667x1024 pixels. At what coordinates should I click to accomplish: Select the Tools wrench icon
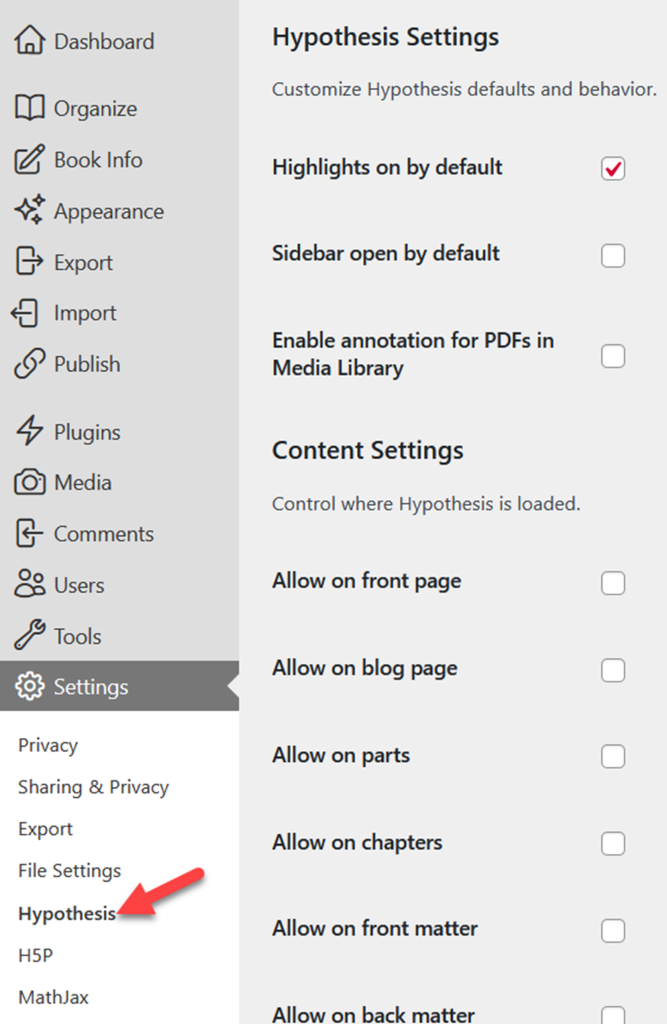click(x=30, y=635)
